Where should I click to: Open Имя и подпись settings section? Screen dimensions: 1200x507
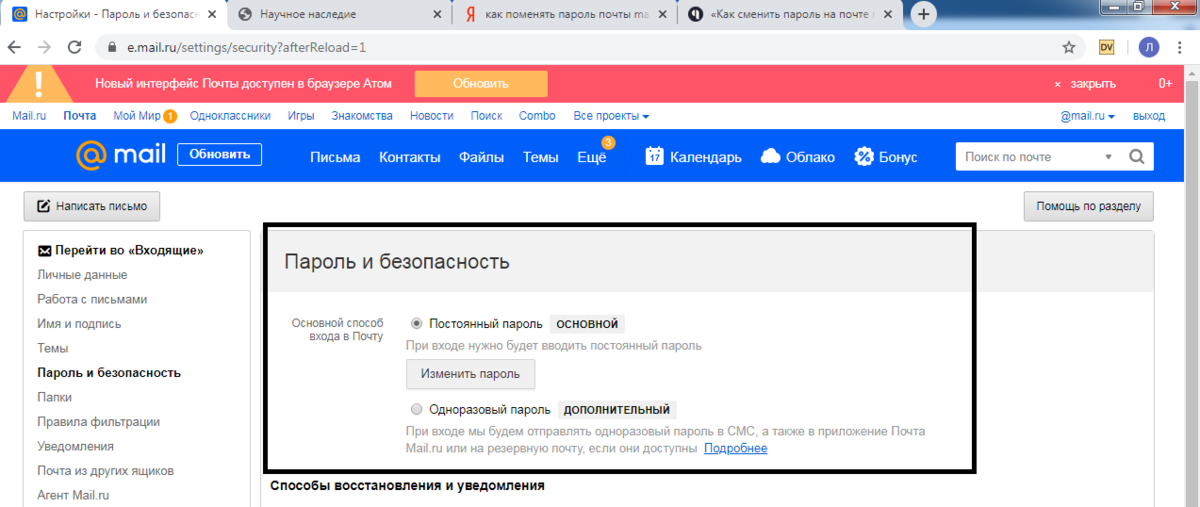[x=79, y=324]
